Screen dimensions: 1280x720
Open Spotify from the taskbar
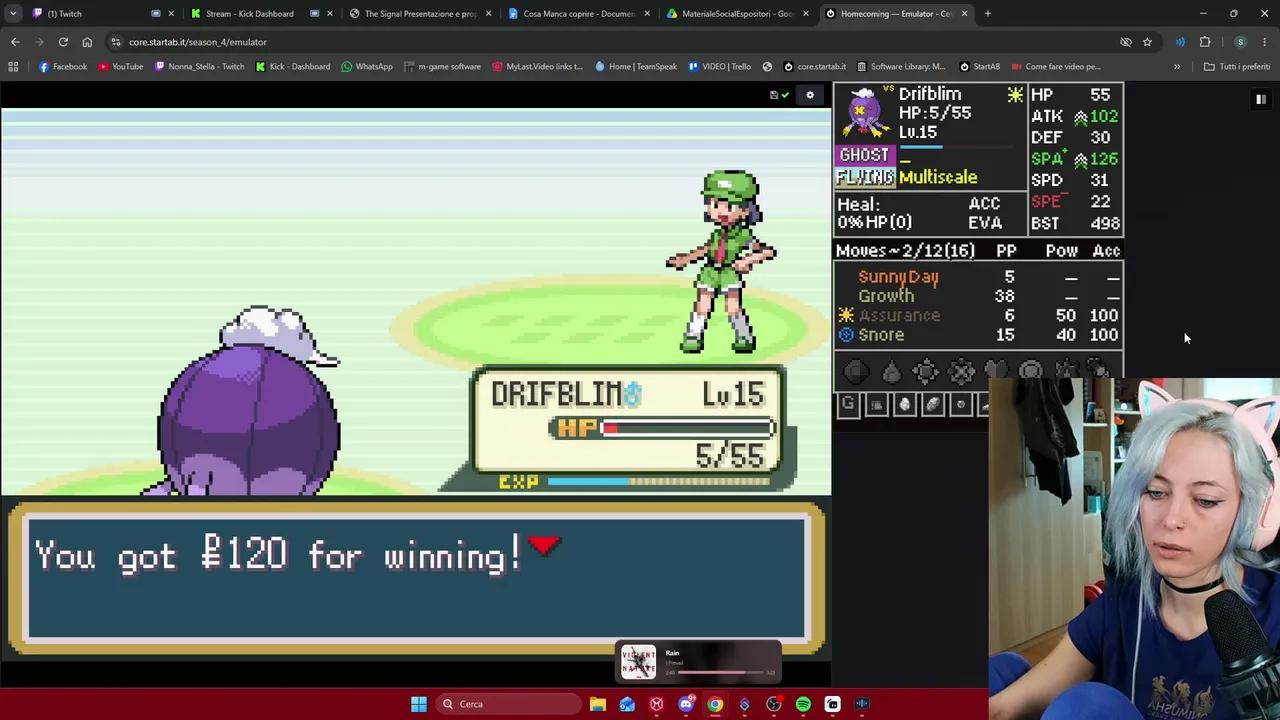(803, 704)
